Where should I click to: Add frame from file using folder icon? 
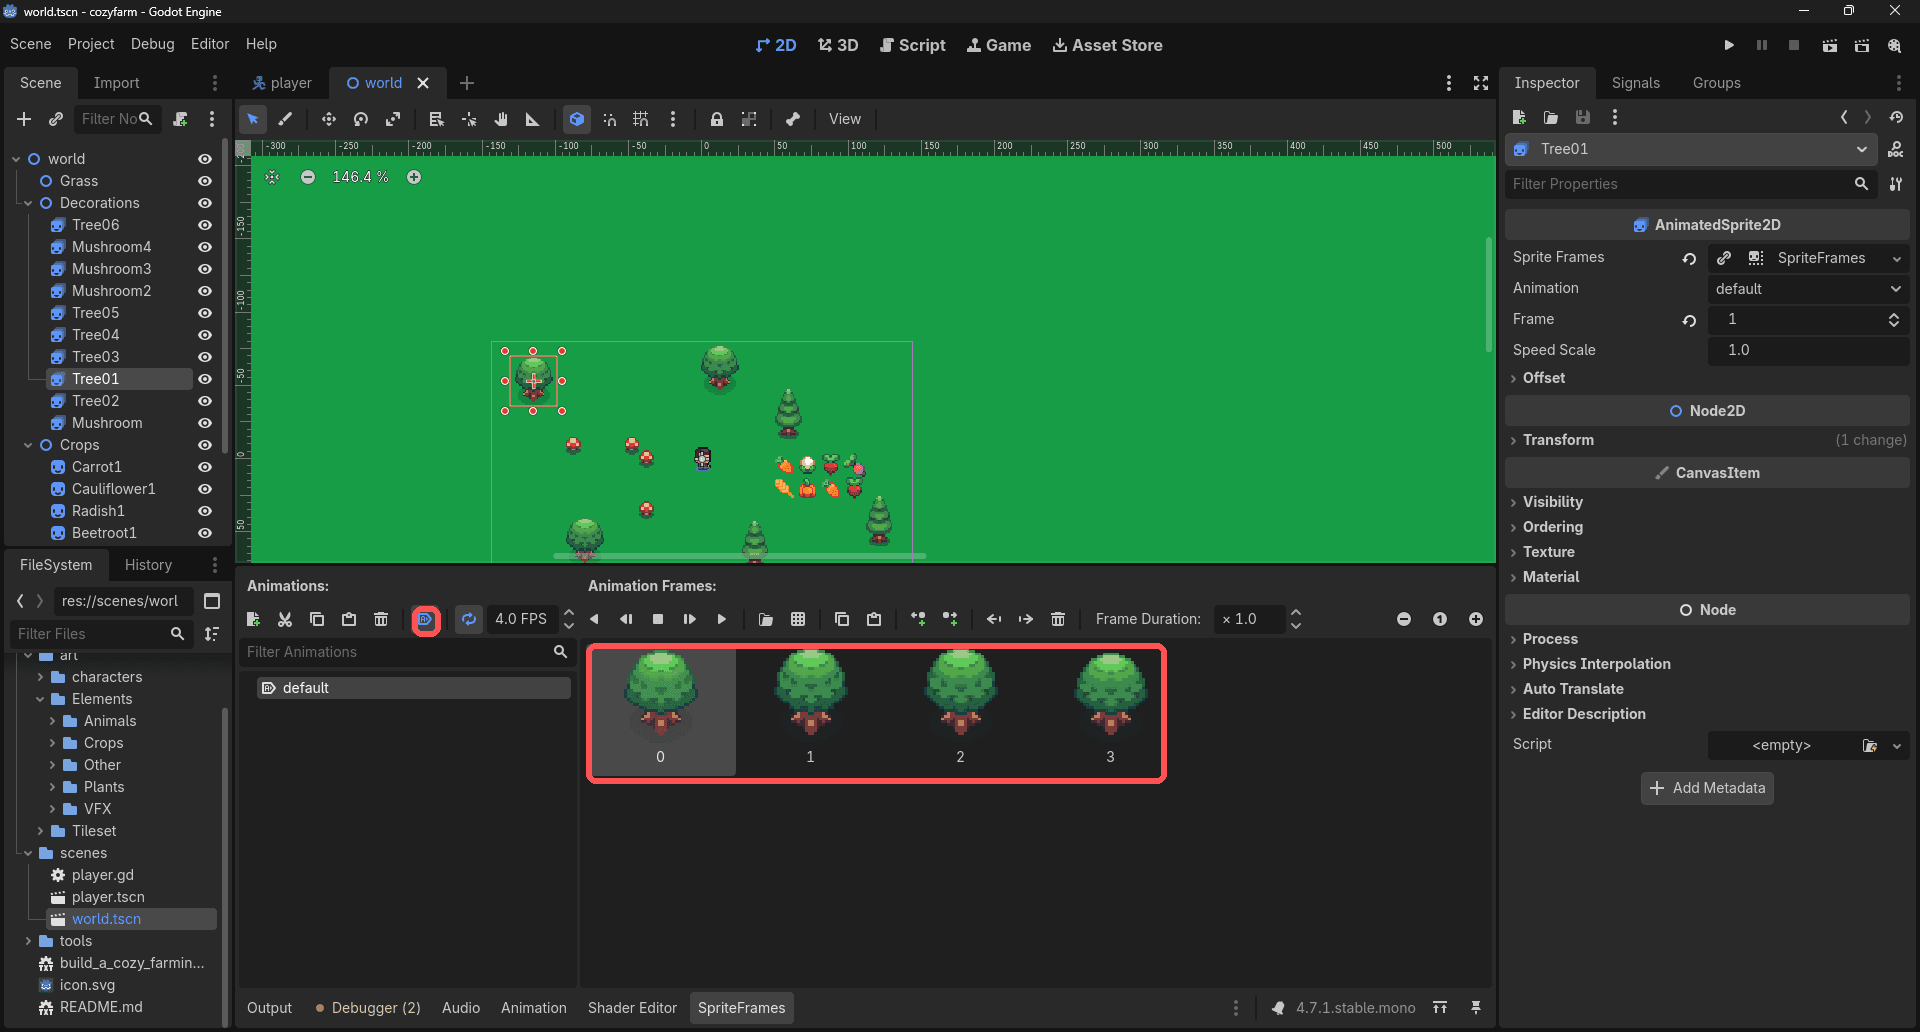pyautogui.click(x=766, y=619)
